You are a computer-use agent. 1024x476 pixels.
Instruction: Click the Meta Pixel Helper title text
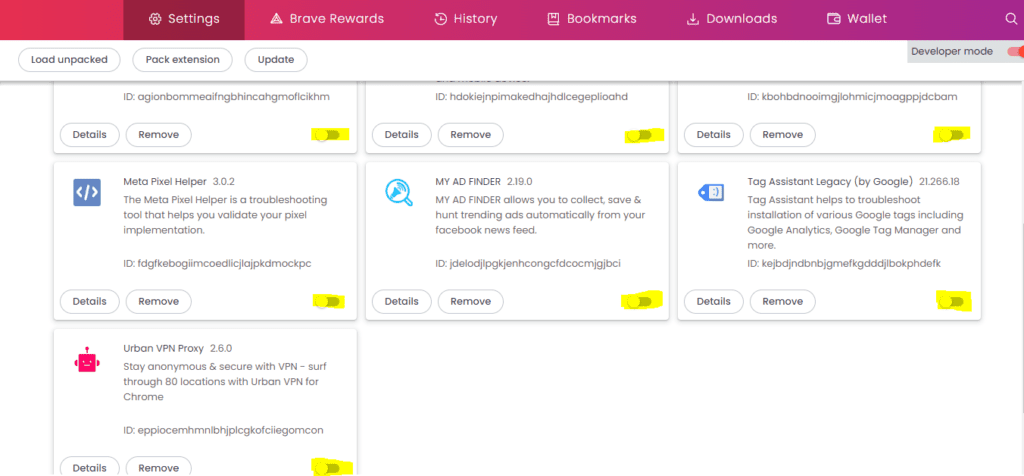click(x=165, y=182)
